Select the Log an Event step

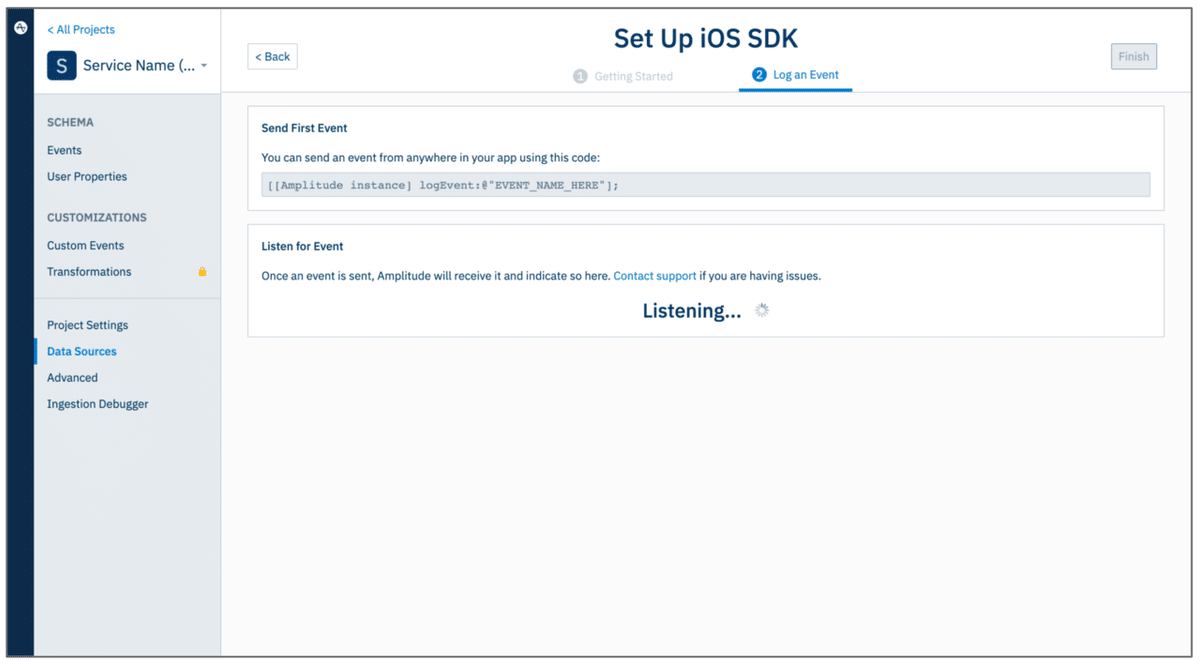click(x=796, y=75)
